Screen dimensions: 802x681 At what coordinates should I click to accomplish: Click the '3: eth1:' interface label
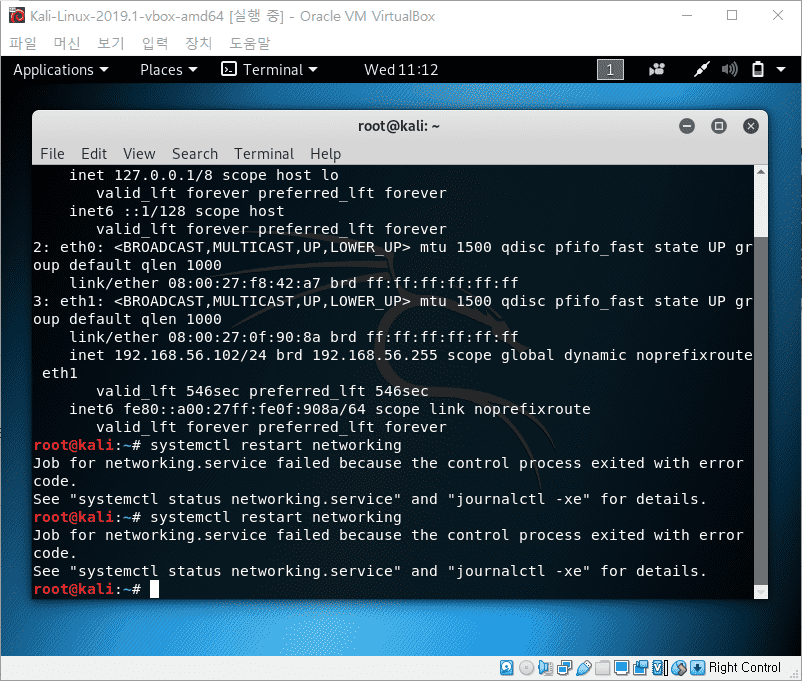[x=68, y=301]
